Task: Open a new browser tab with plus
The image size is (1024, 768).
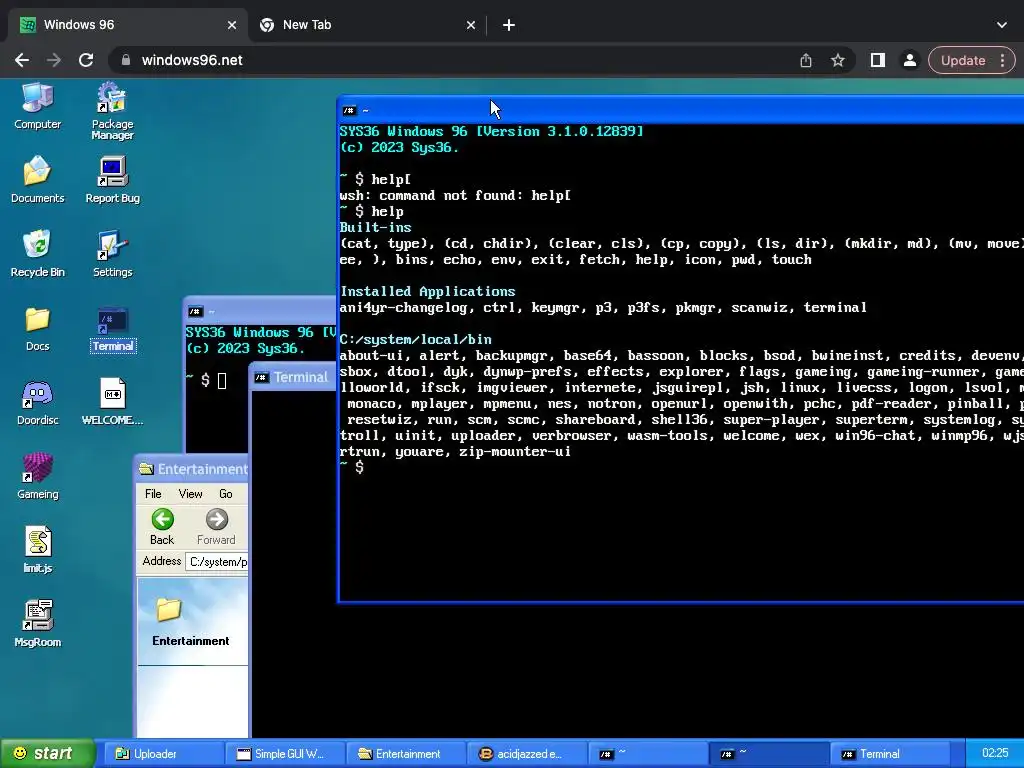Action: pos(509,25)
